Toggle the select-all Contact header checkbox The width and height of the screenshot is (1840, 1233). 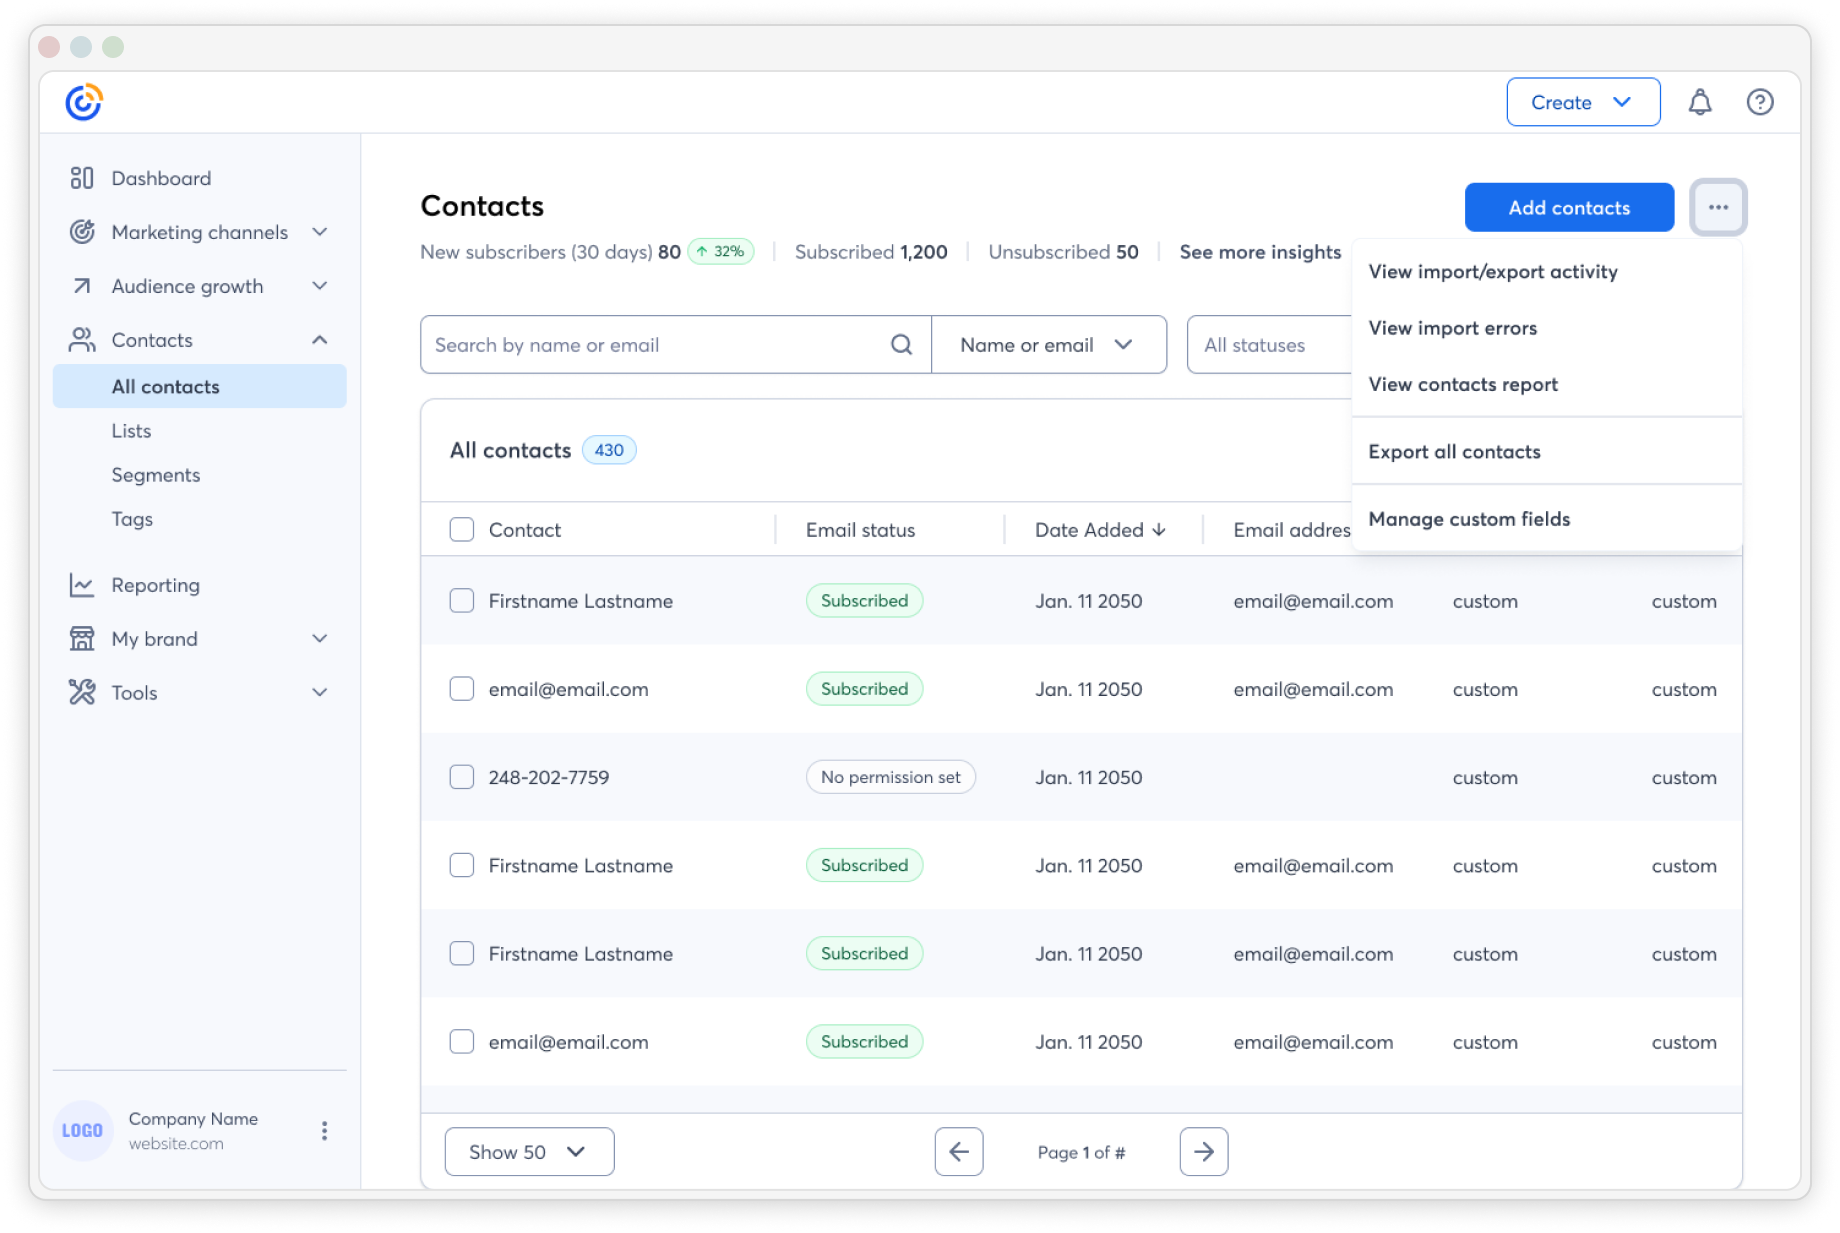[x=462, y=530]
